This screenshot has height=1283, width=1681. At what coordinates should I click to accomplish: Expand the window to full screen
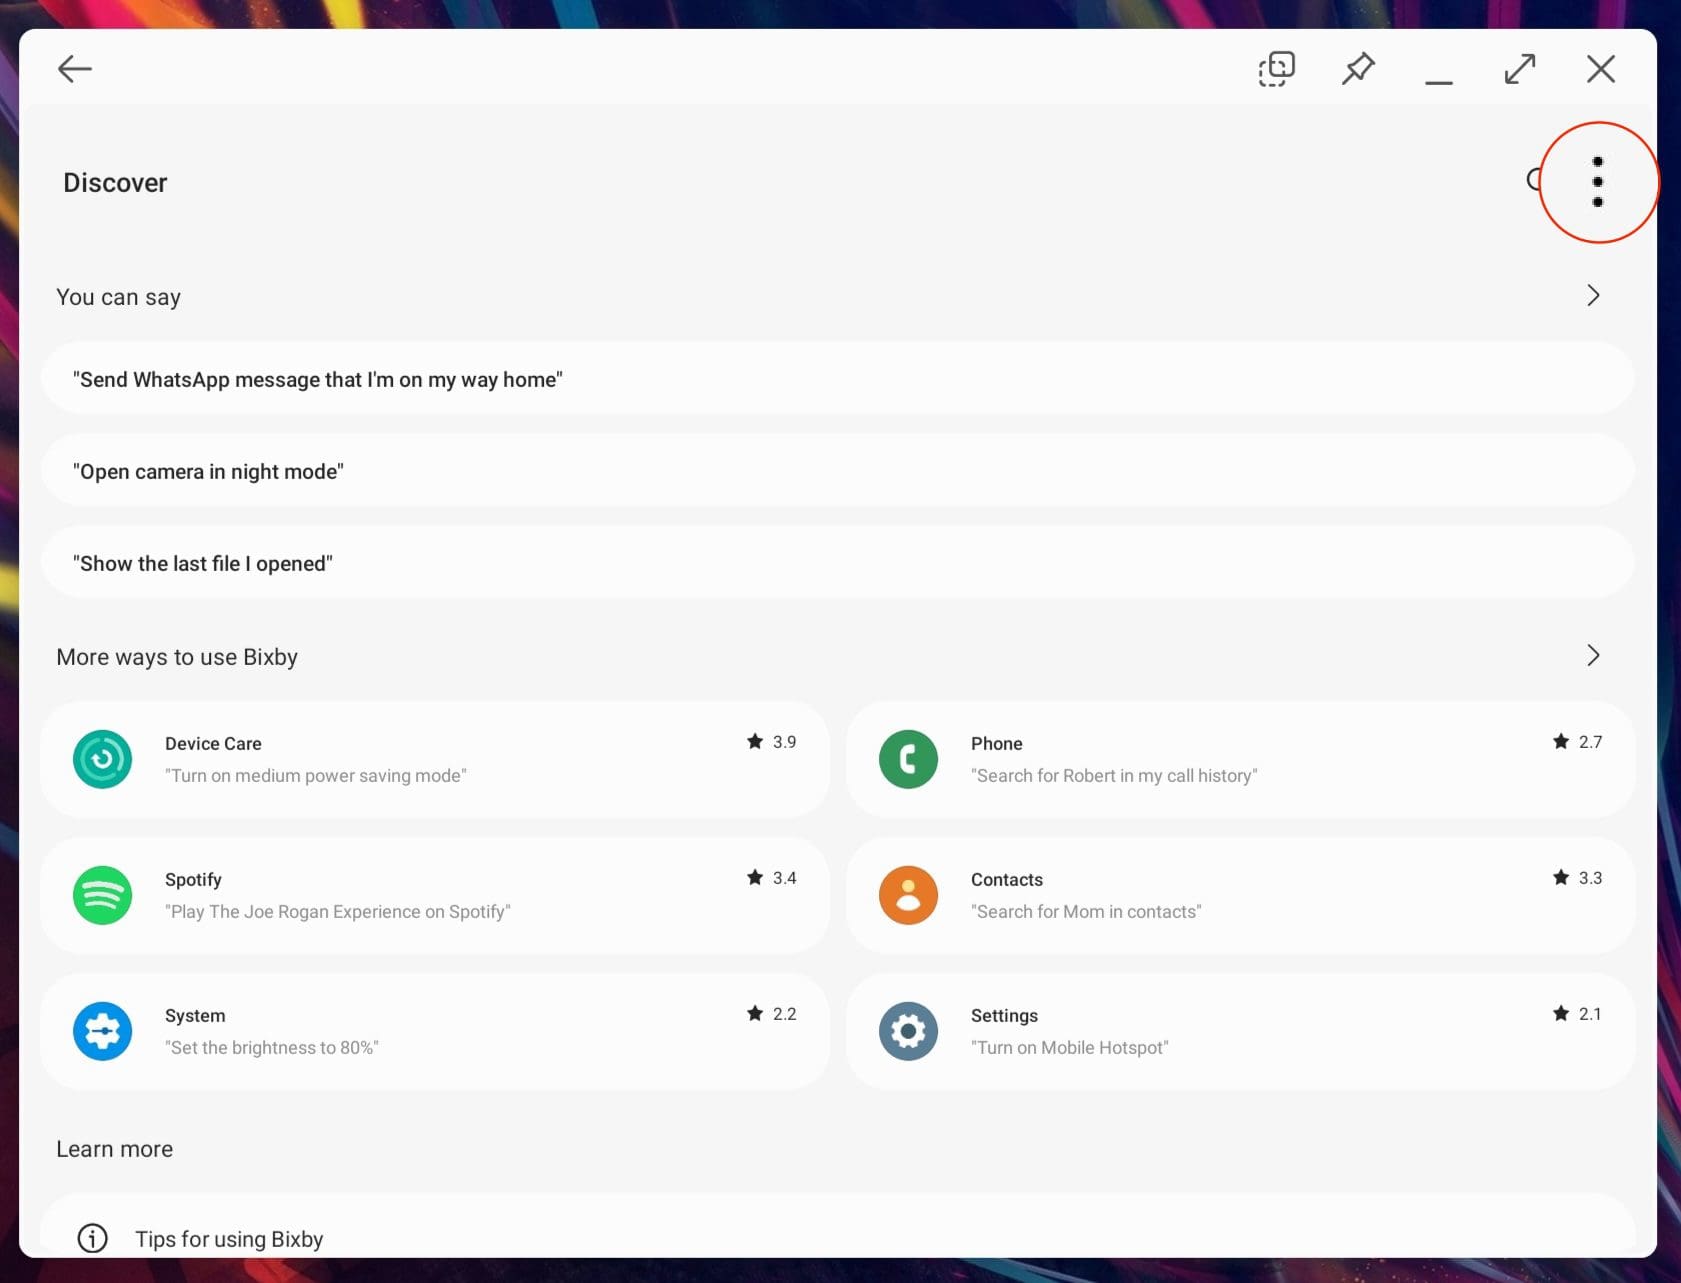click(1519, 69)
